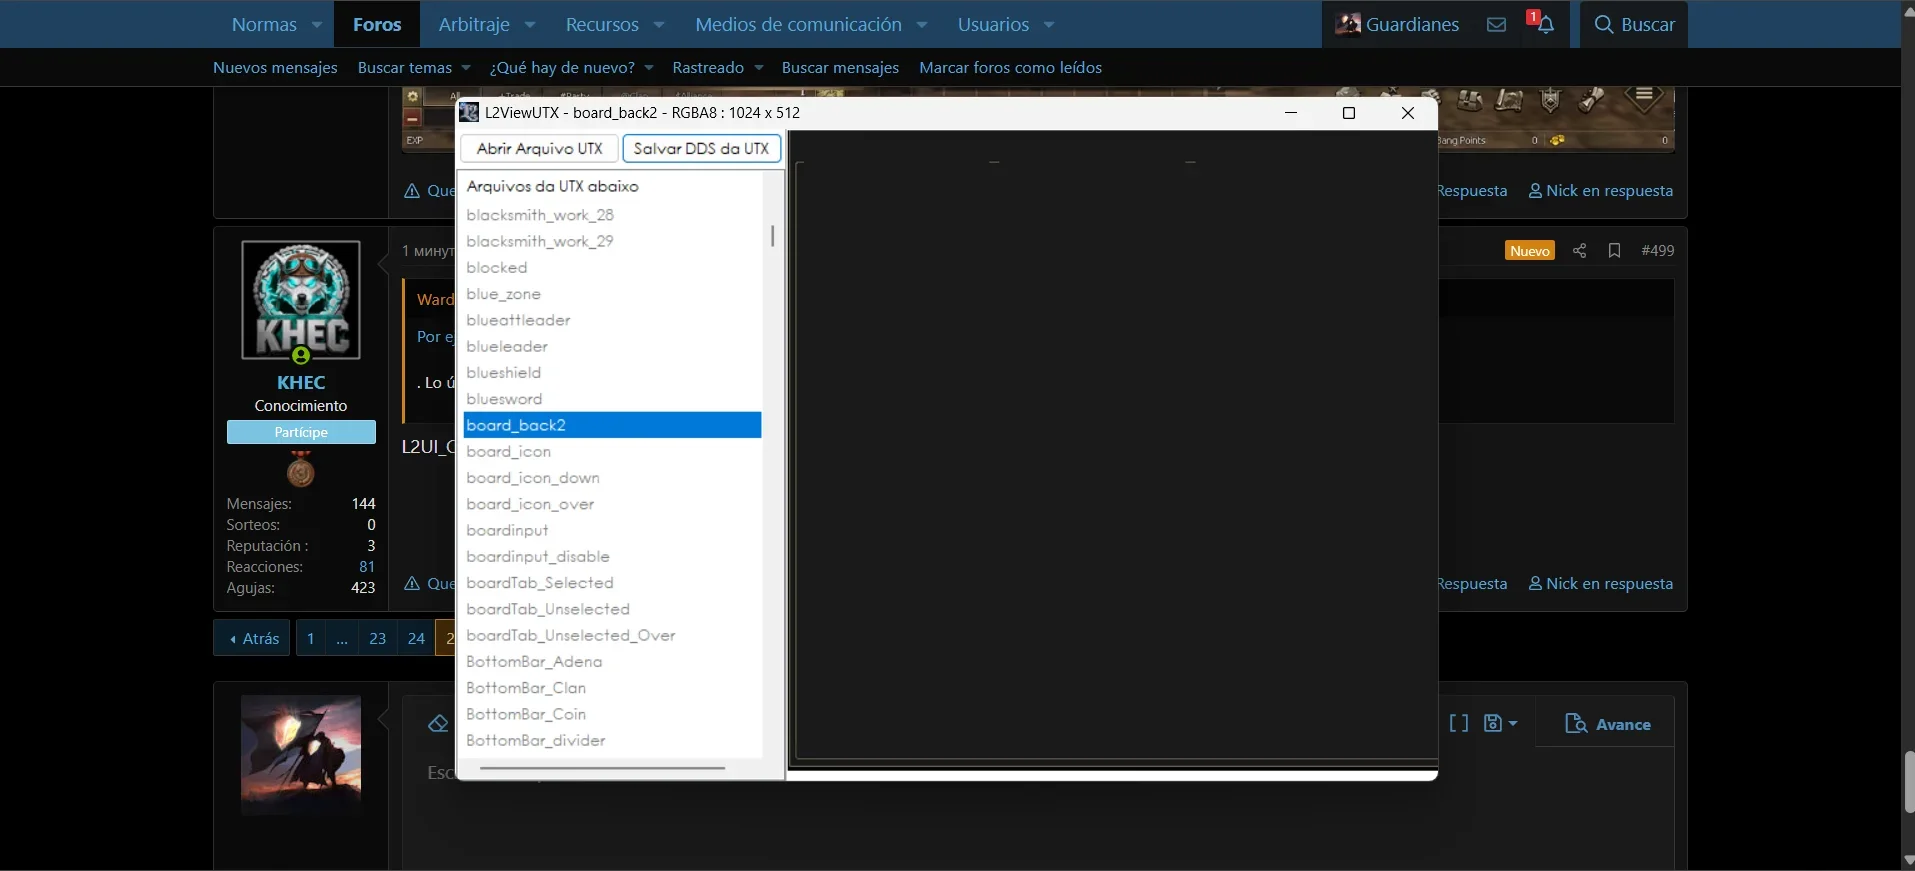Click Abrir Arquivo UTX button
This screenshot has height=871, width=1915.
[539, 148]
